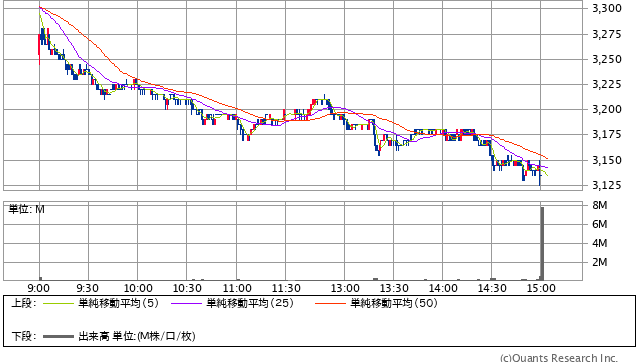Click the 14:30 time axis label
Screen dimensions: 638x362
[492, 288]
